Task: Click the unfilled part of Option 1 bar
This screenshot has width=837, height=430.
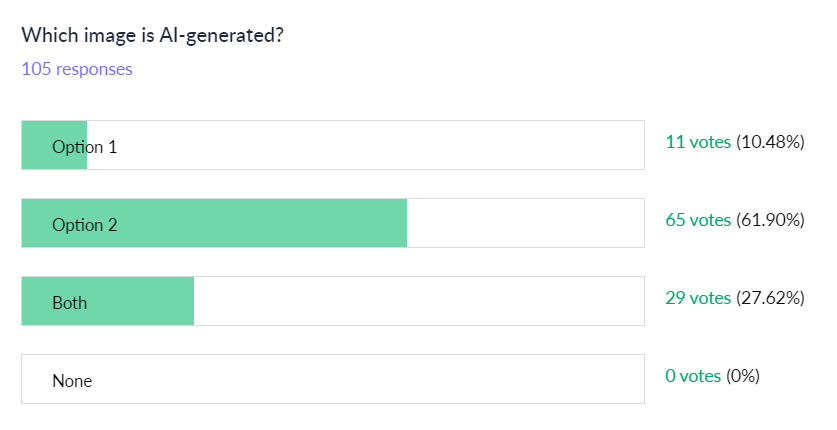Action: point(365,146)
